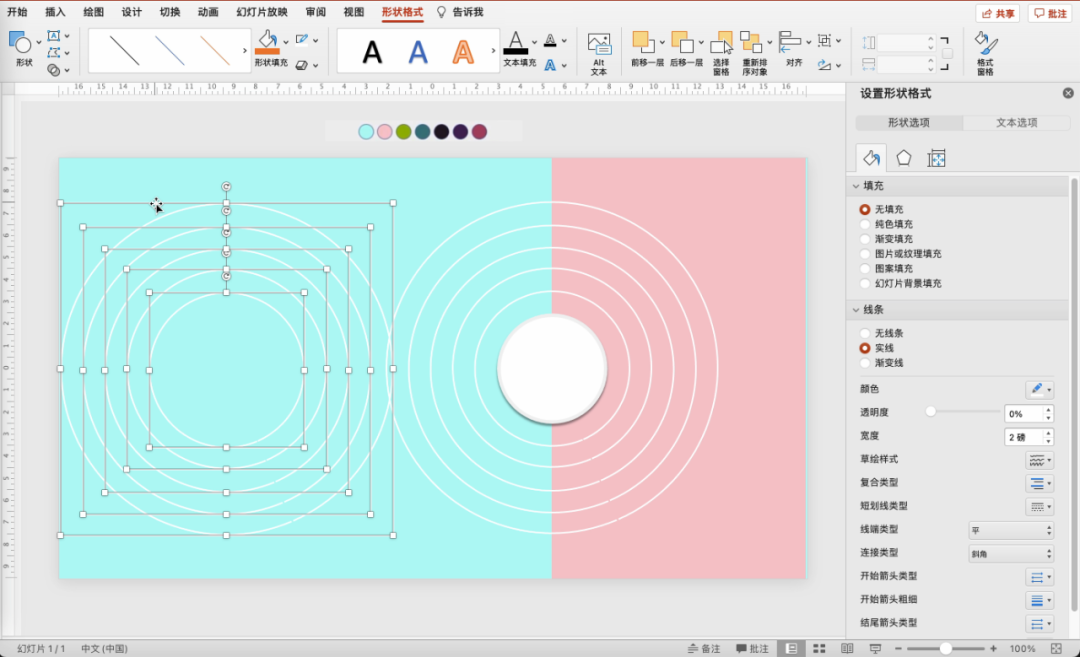Switch to the 动画 ribbon tab

point(208,12)
